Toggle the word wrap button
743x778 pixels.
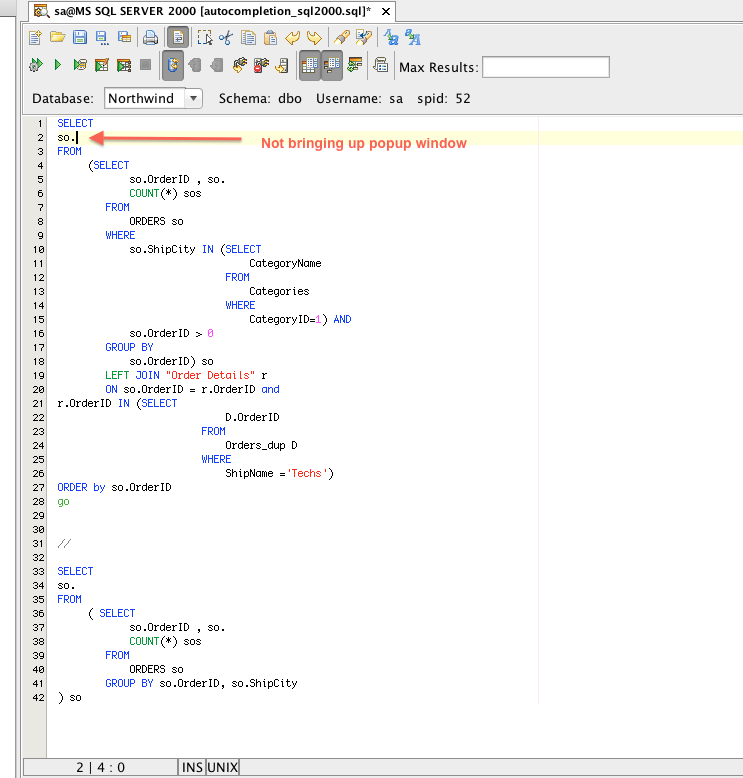(x=178, y=38)
